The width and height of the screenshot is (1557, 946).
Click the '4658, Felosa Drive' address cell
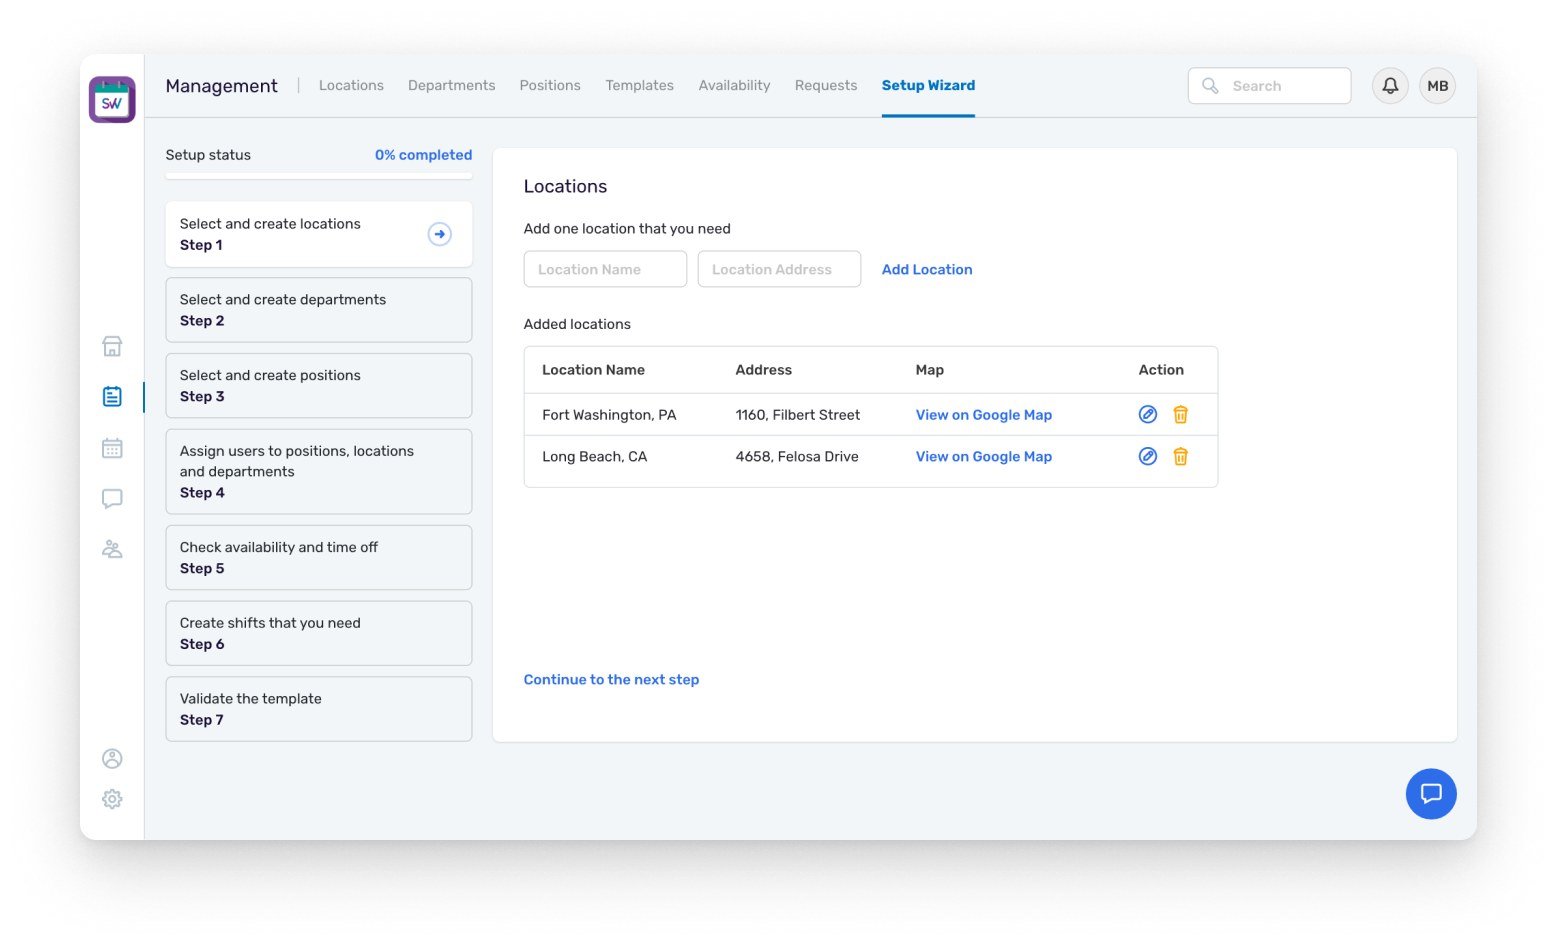click(797, 457)
